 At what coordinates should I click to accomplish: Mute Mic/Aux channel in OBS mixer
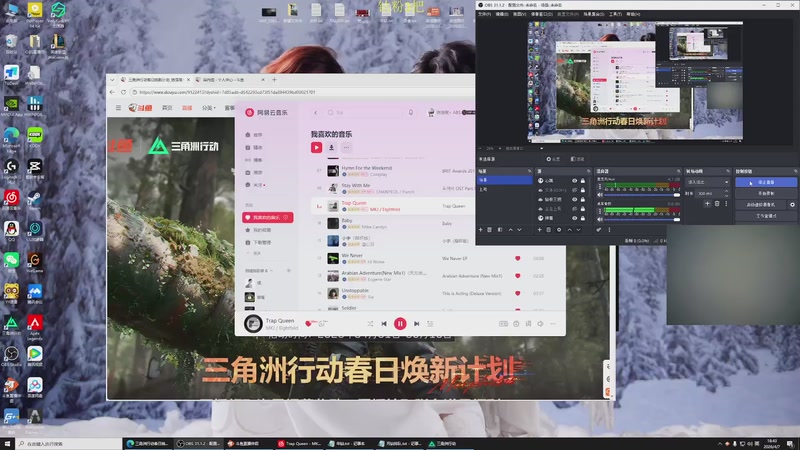[x=599, y=195]
